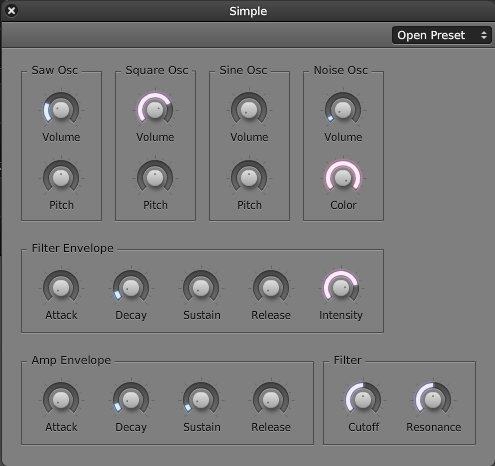Viewport: 495px width, 466px height.
Task: Select the Saw Osc Pitch knob
Action: tap(61, 178)
